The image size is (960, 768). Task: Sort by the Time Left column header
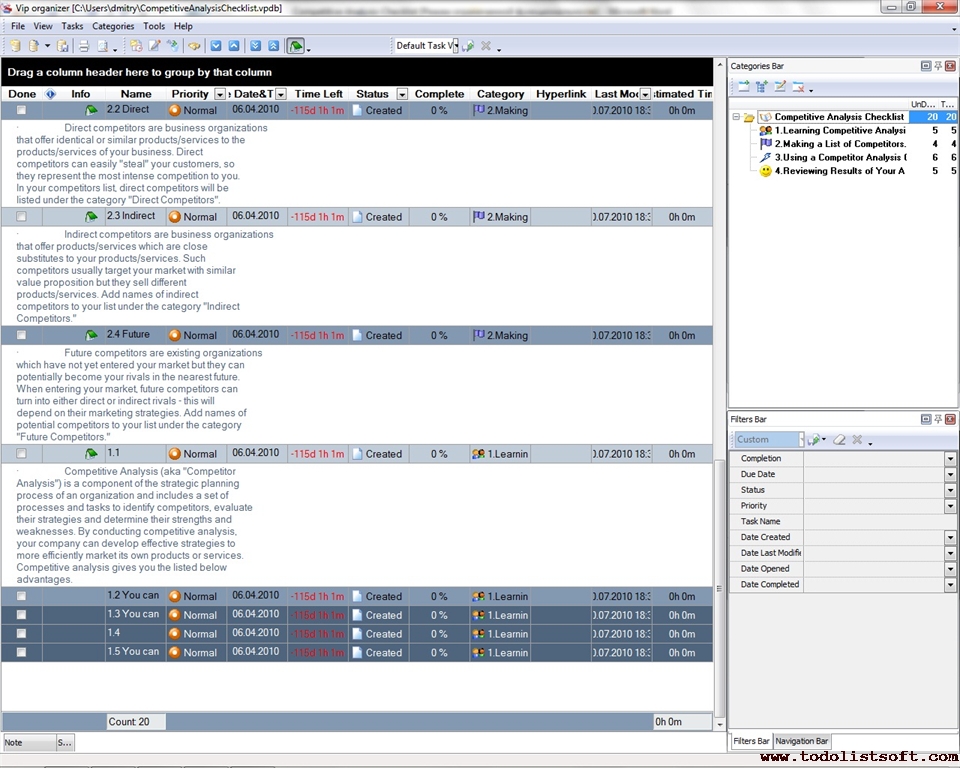click(x=318, y=94)
